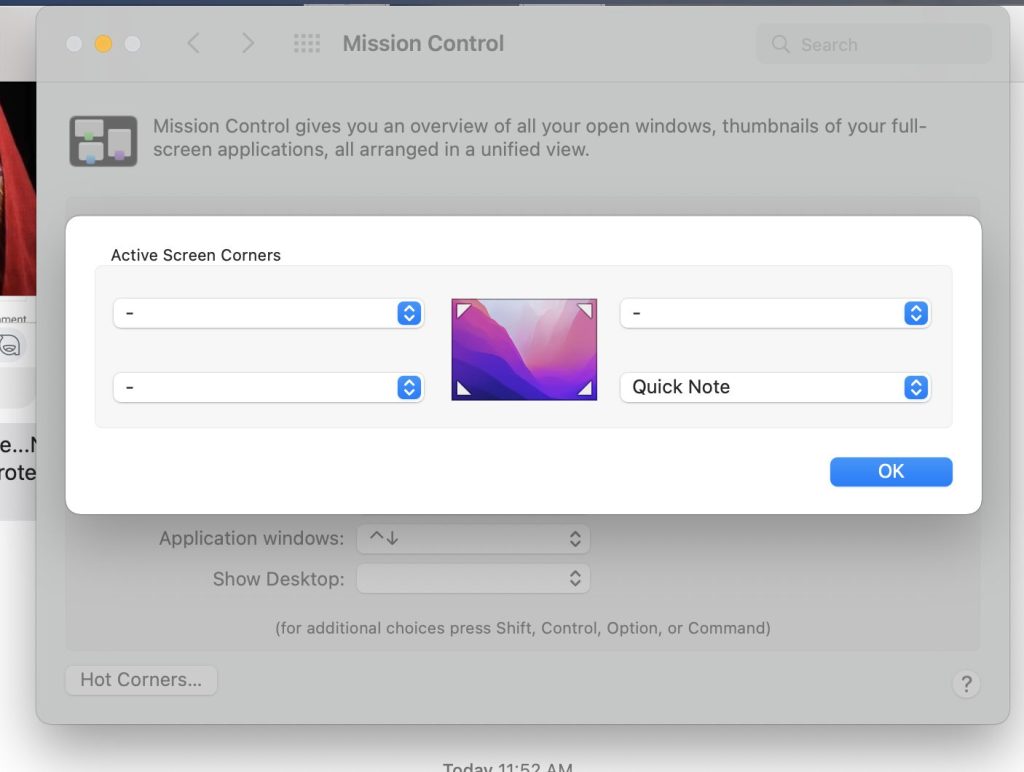Open the Application windows shortcut dropdown

473,539
